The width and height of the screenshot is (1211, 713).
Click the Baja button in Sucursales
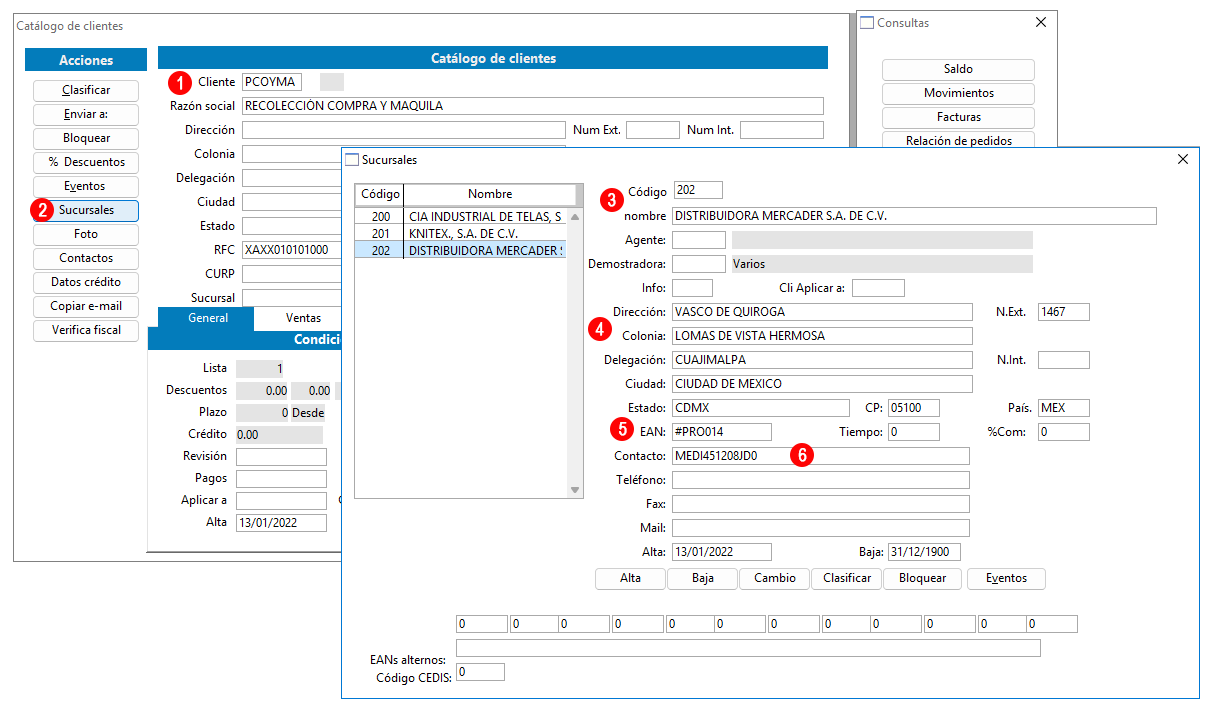click(703, 578)
